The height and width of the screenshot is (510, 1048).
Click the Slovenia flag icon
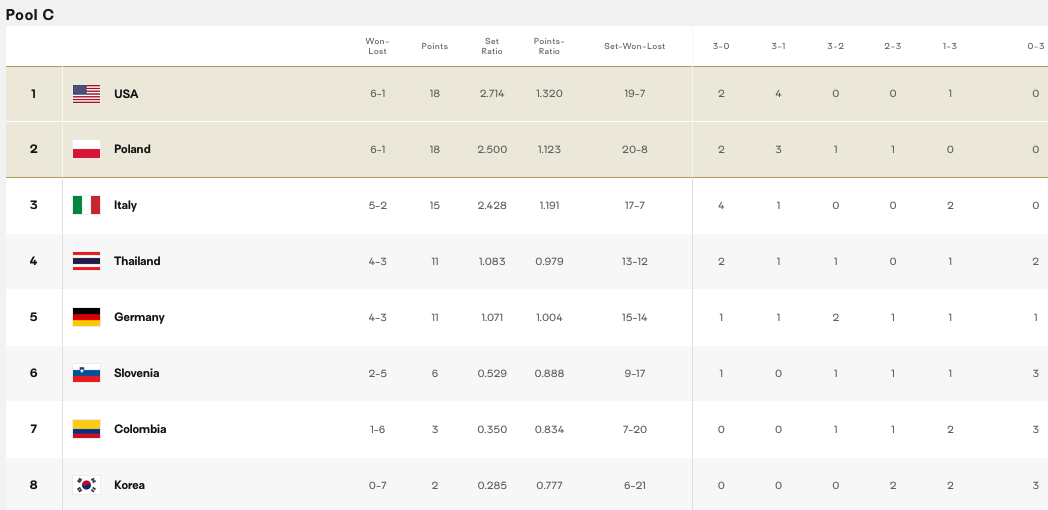pos(86,373)
